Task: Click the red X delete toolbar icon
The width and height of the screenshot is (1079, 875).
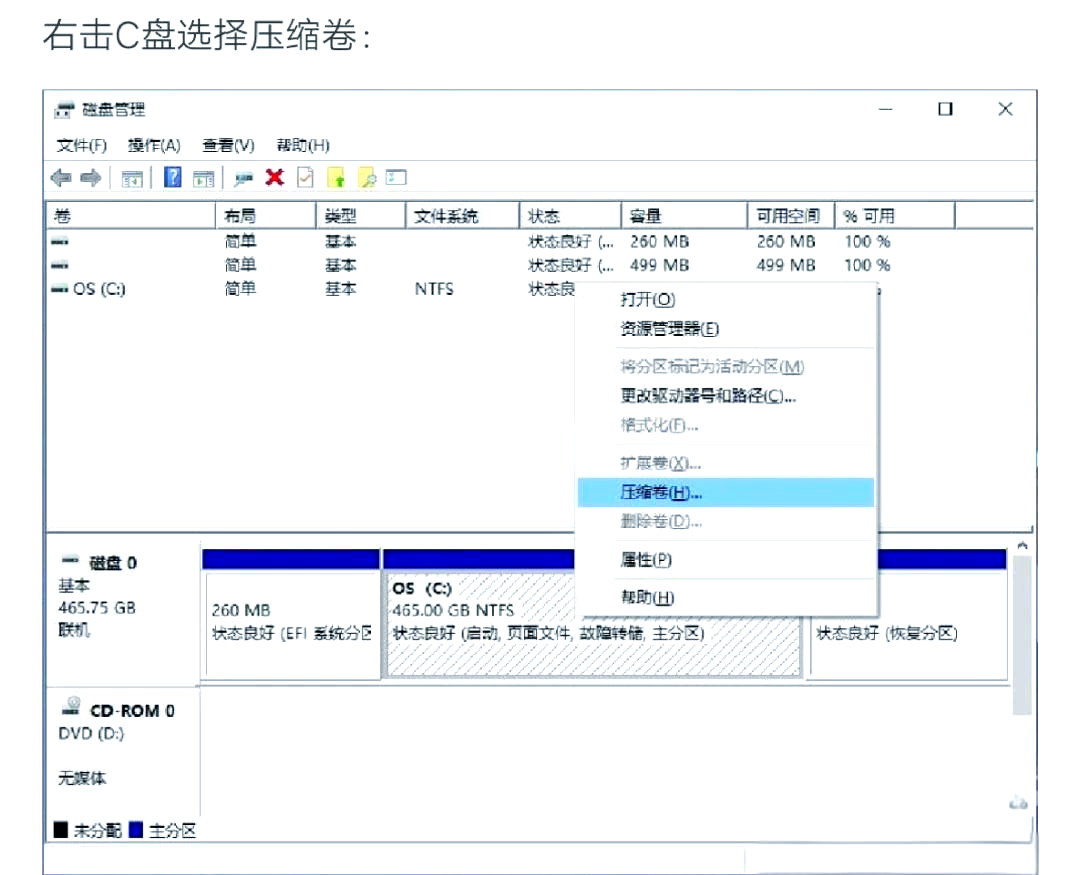Action: [x=274, y=178]
